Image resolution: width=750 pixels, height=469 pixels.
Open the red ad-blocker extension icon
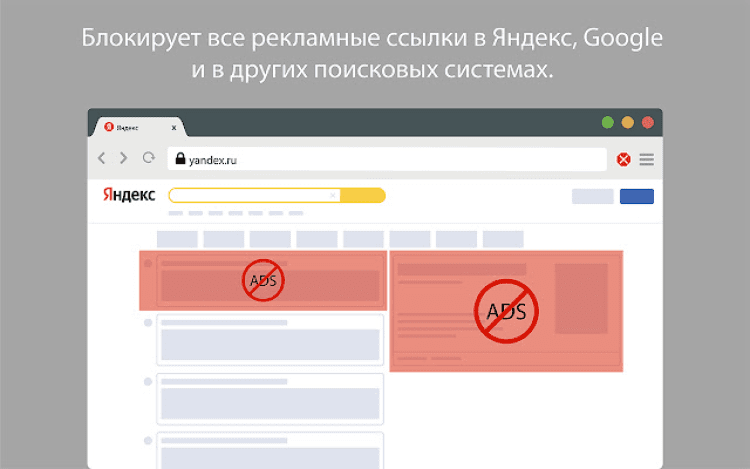click(x=623, y=159)
